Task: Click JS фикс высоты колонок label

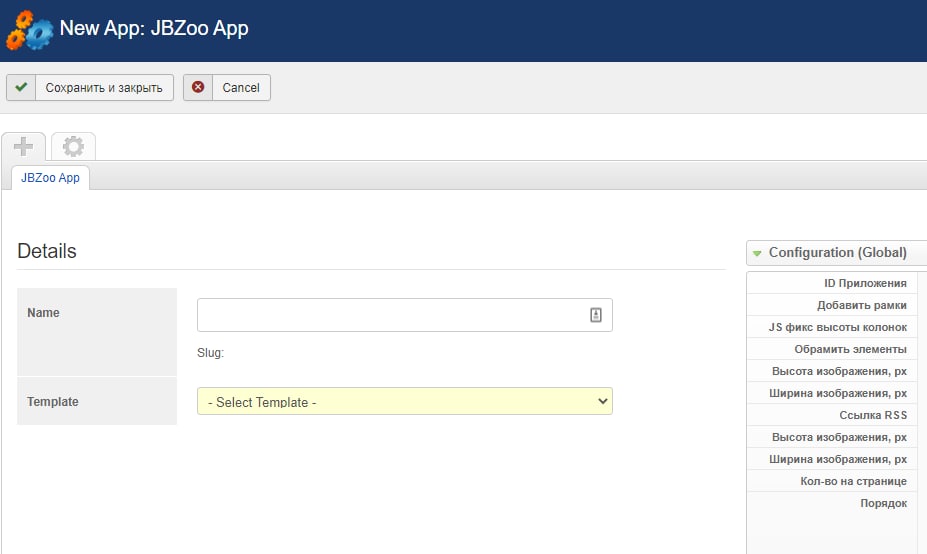Action: click(x=837, y=327)
